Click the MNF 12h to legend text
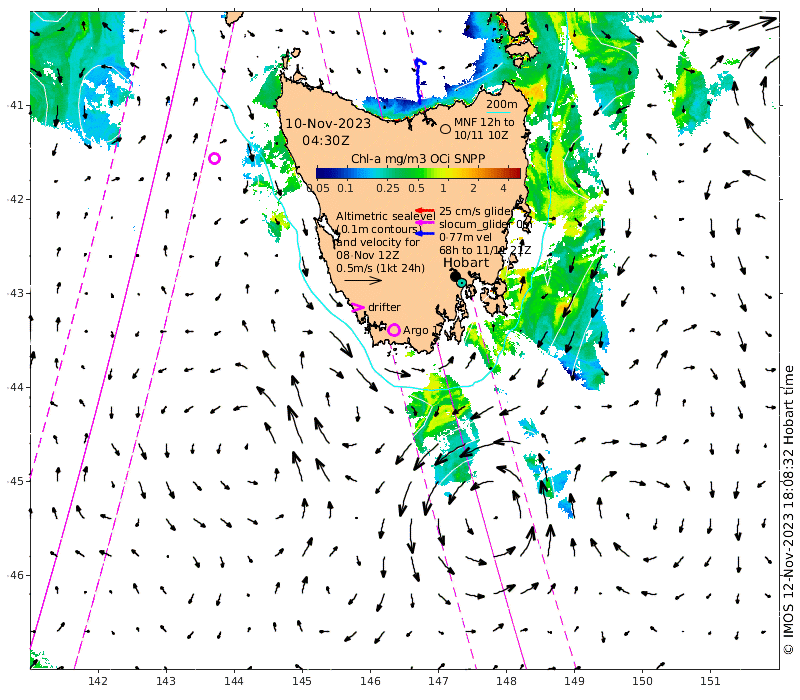Image resolution: width=800 pixels, height=700 pixels. pyautogui.click(x=484, y=122)
